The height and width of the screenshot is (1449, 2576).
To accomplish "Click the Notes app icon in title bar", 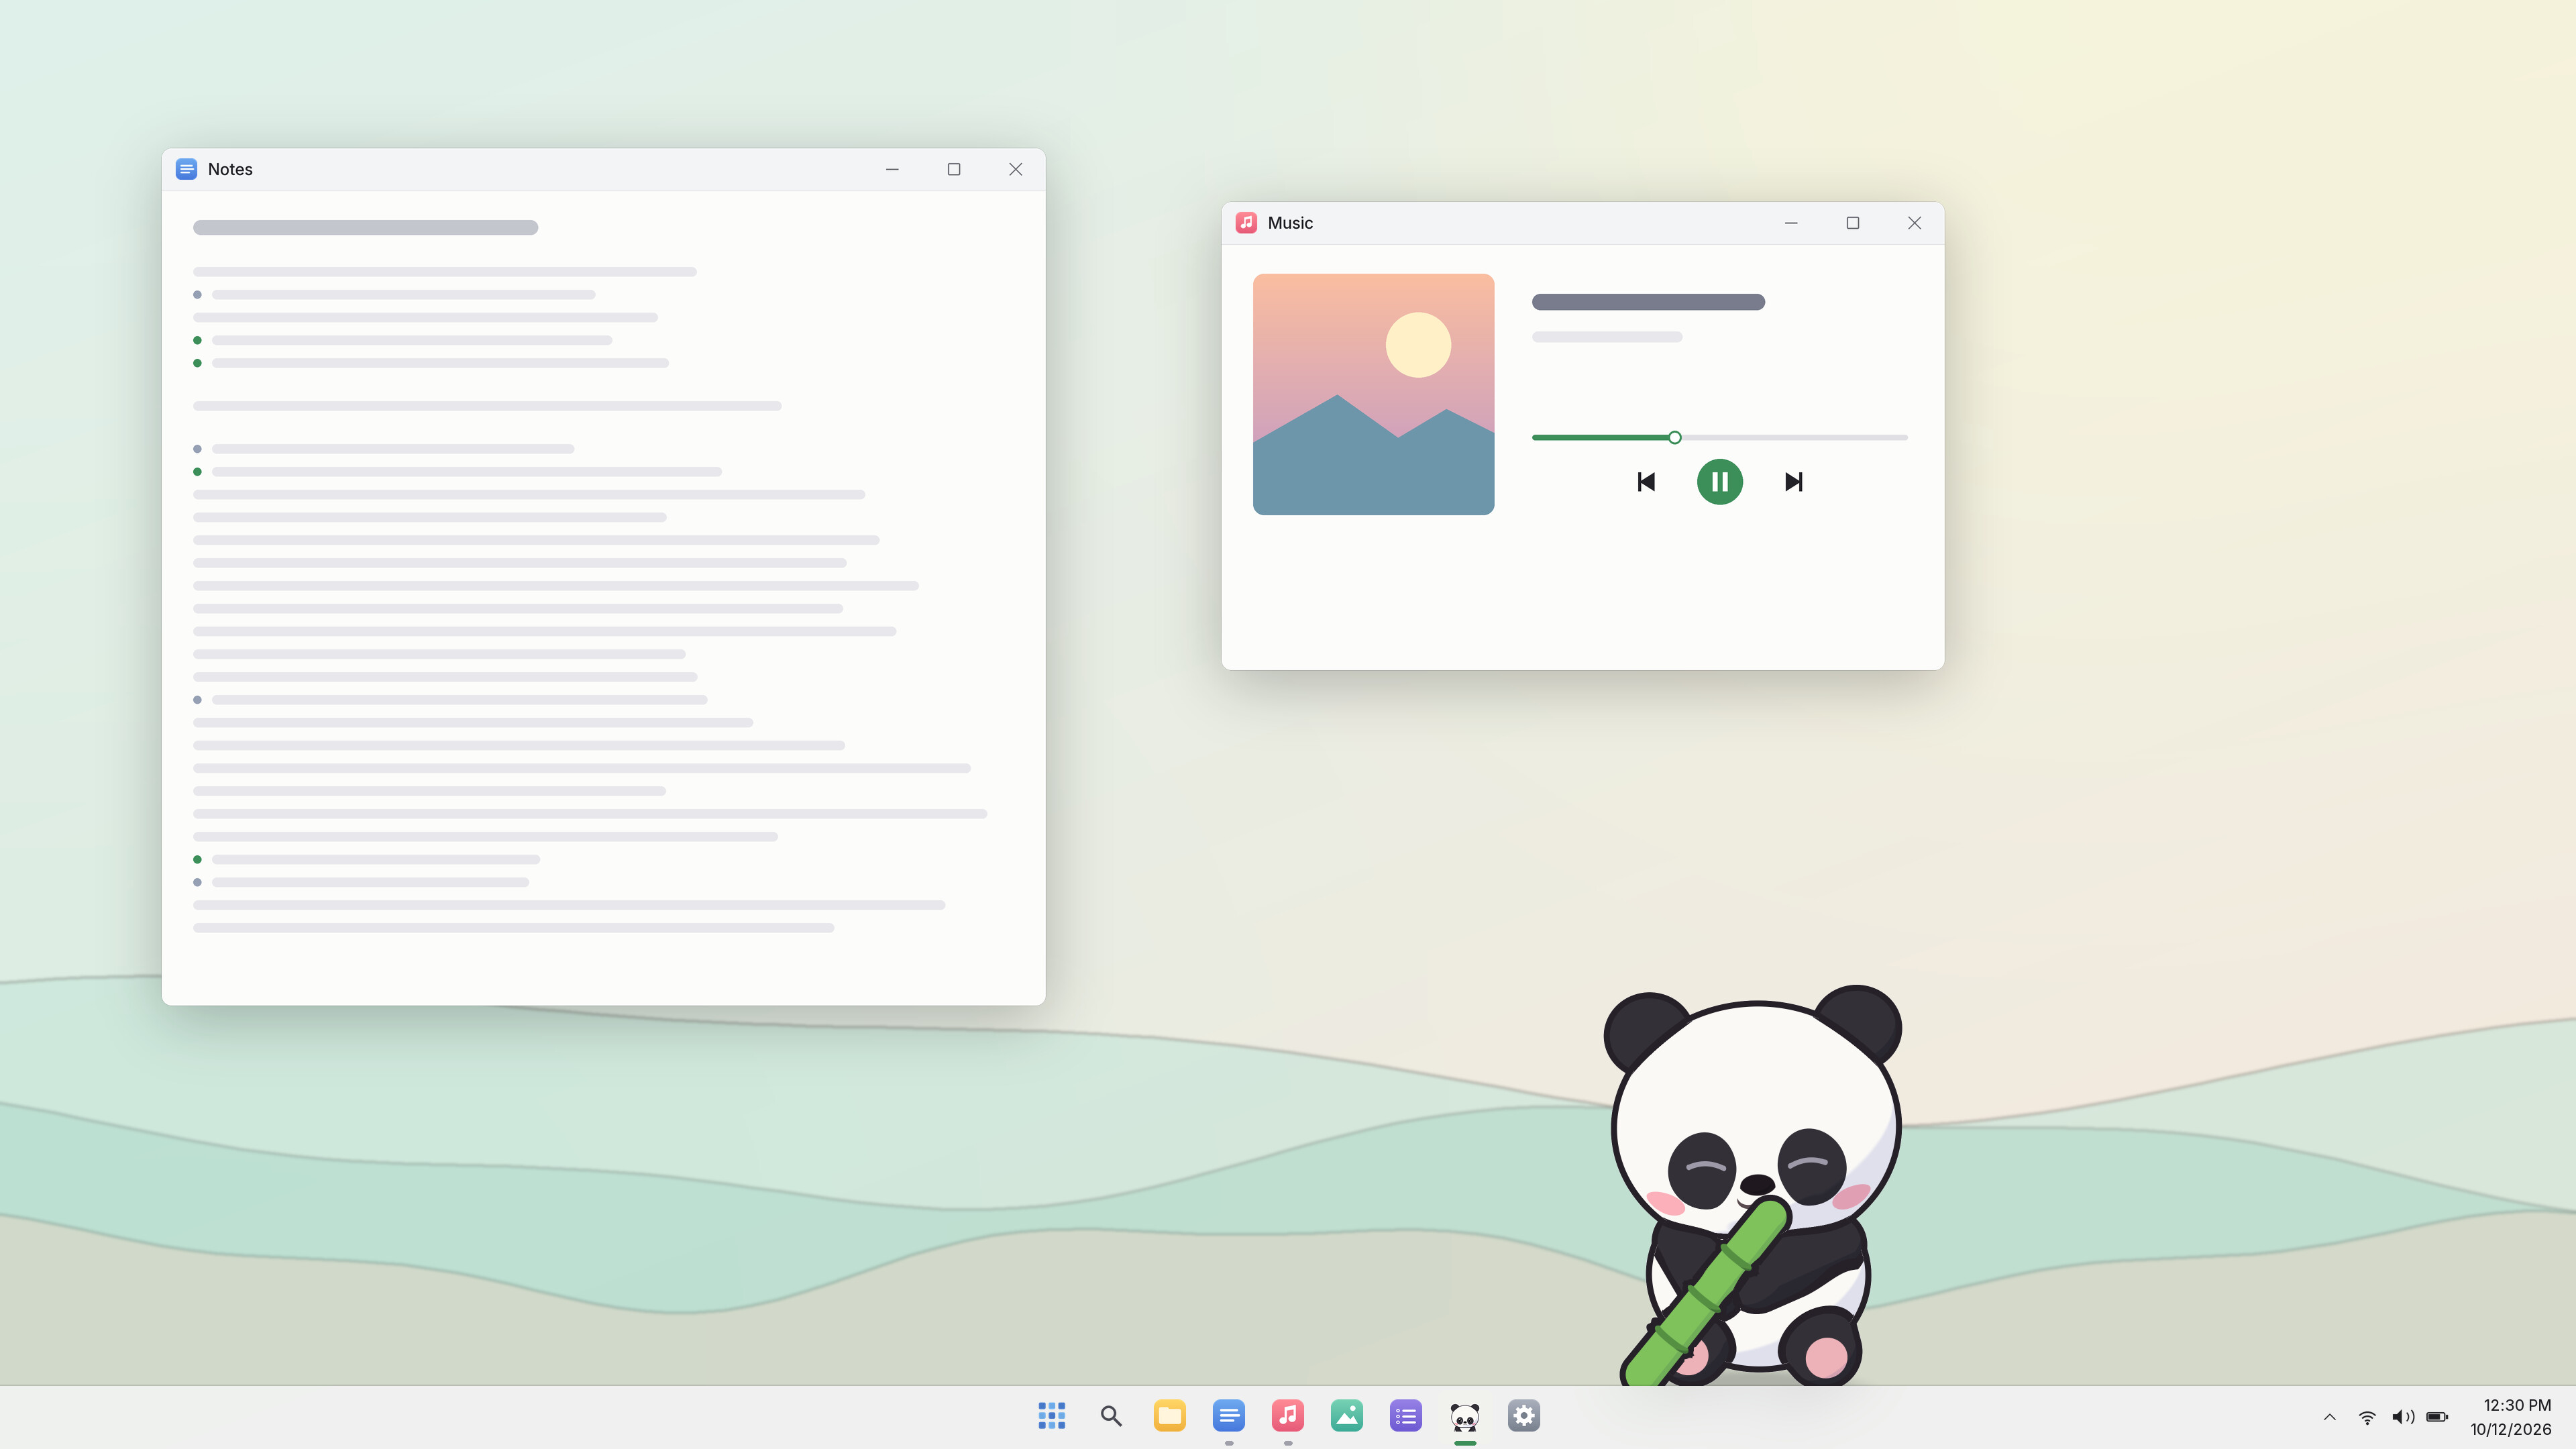I will 186,169.
